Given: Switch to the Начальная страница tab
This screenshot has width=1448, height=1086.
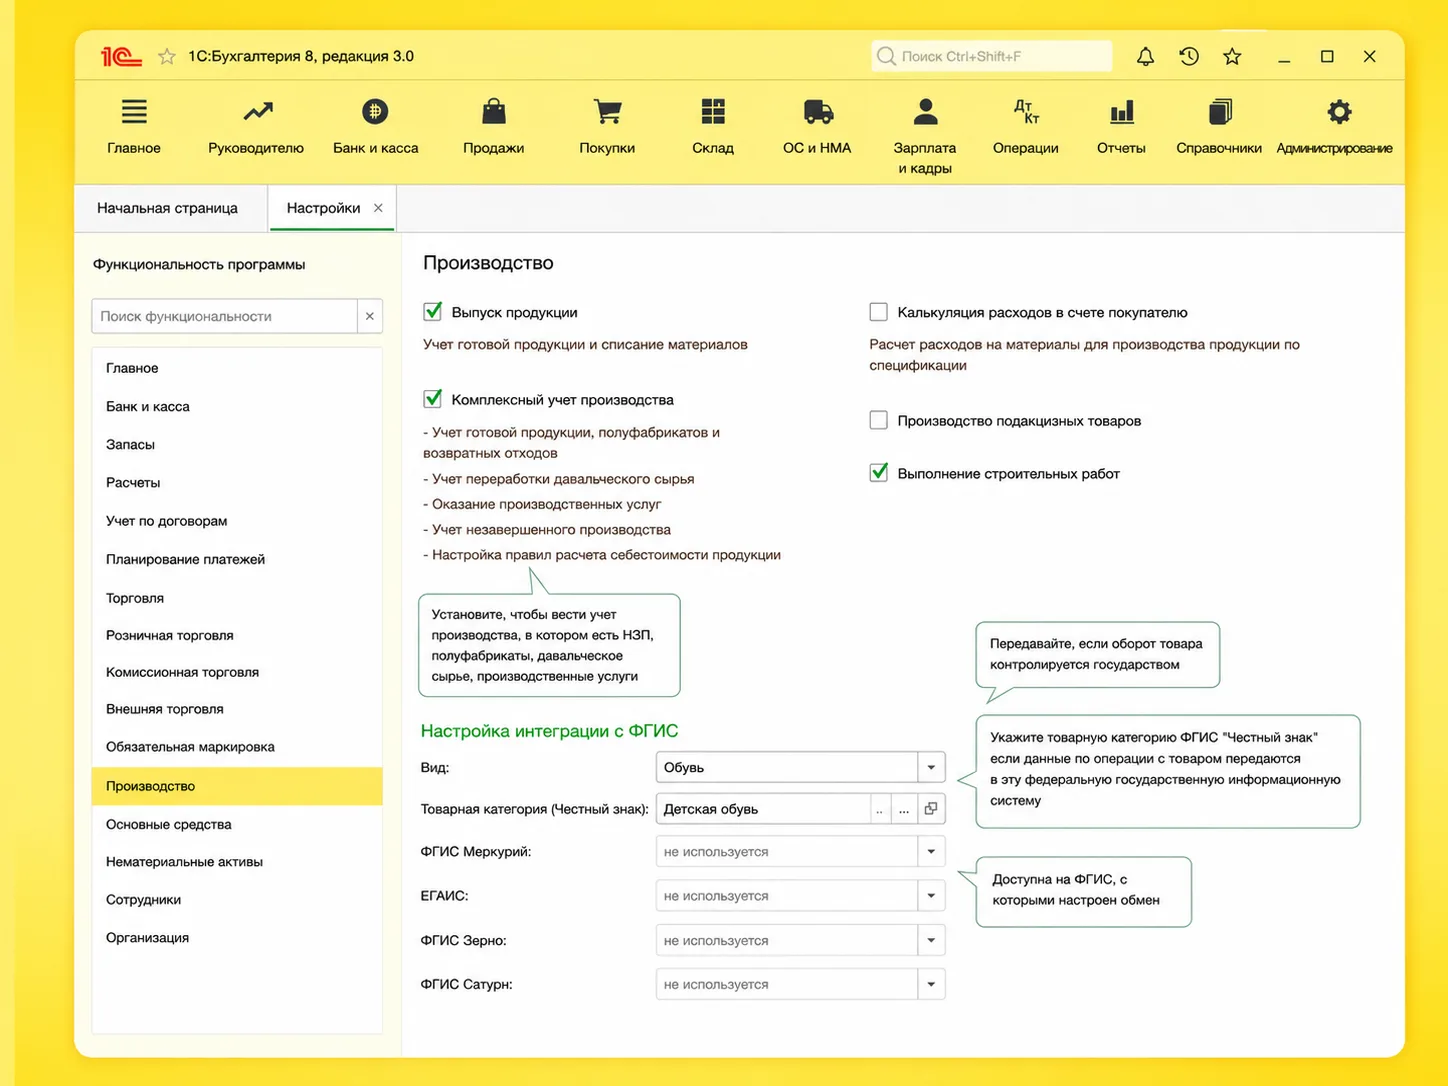Looking at the screenshot, I should (x=167, y=208).
